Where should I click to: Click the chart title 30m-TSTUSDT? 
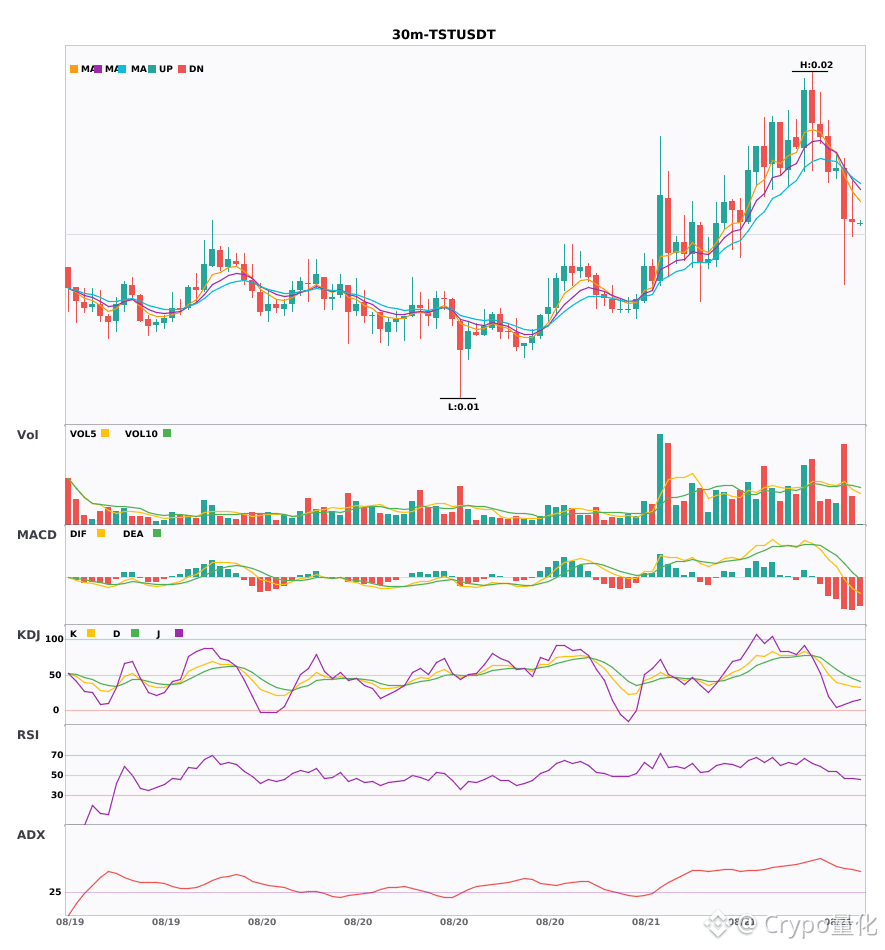pyautogui.click(x=443, y=35)
